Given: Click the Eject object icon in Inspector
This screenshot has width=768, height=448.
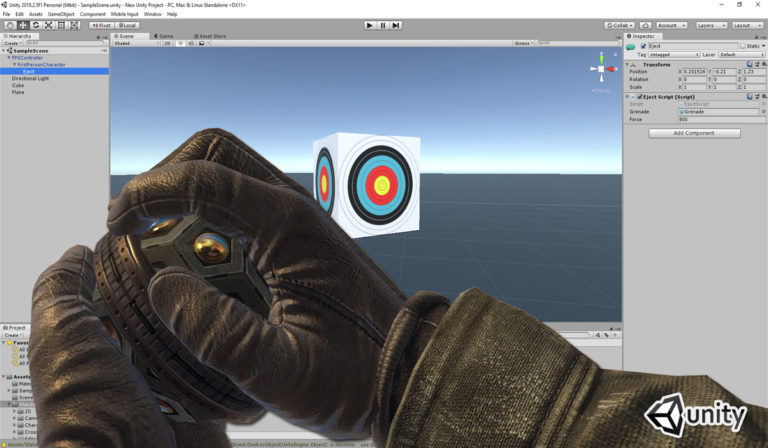Looking at the screenshot, I should [630, 47].
